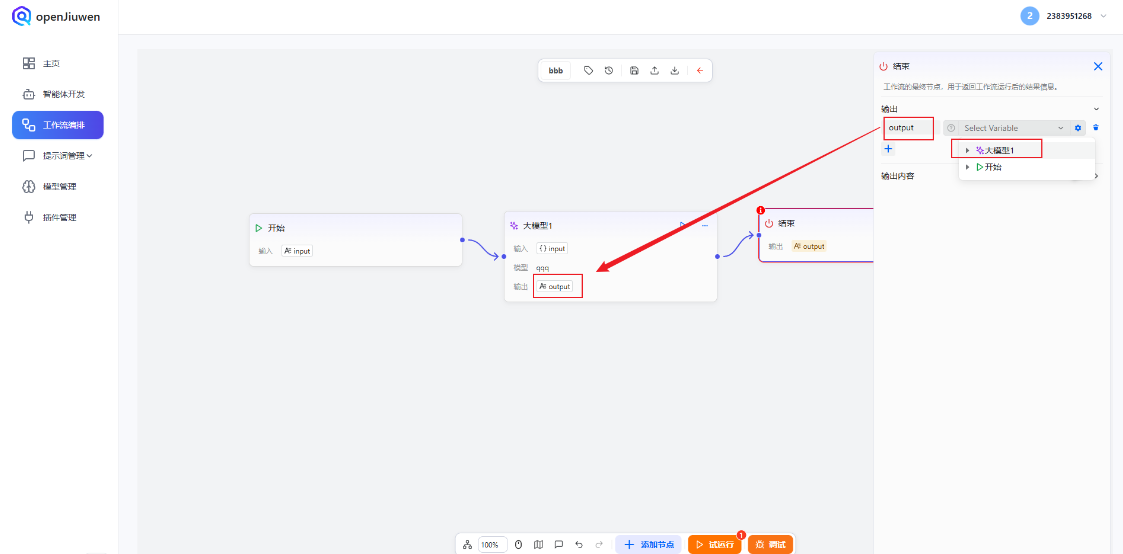This screenshot has width=1123, height=554.
Task: Click the workflow name bbb
Action: click(x=556, y=71)
